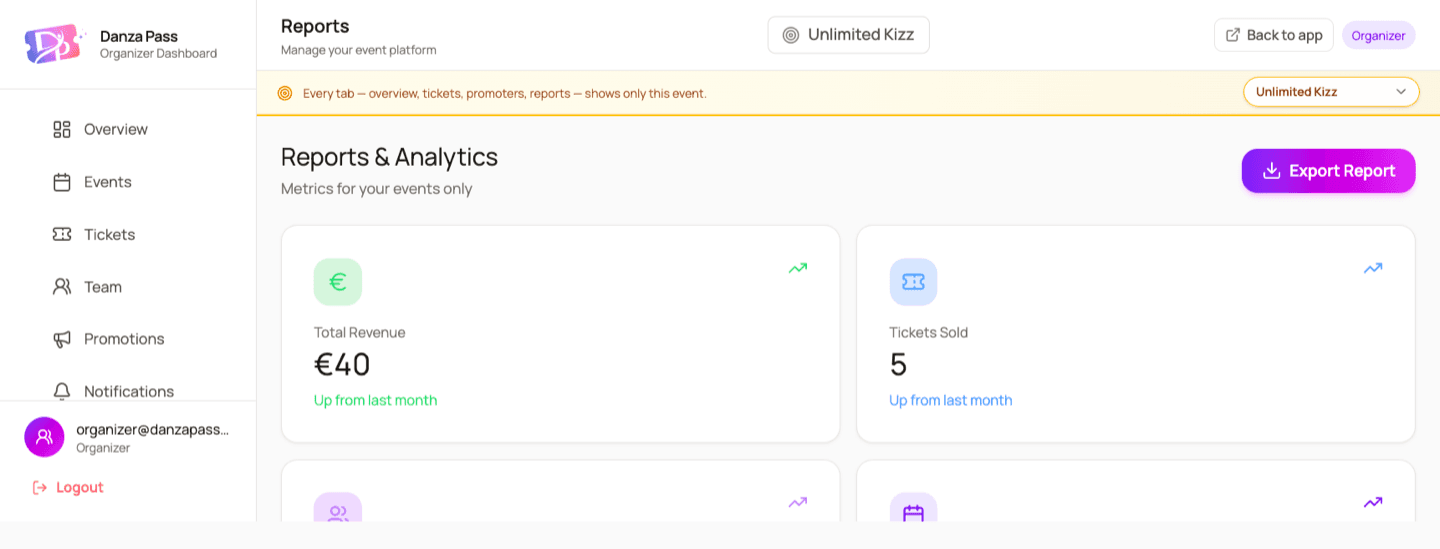Click the Organizer Dashboard subtitle

pos(158,54)
